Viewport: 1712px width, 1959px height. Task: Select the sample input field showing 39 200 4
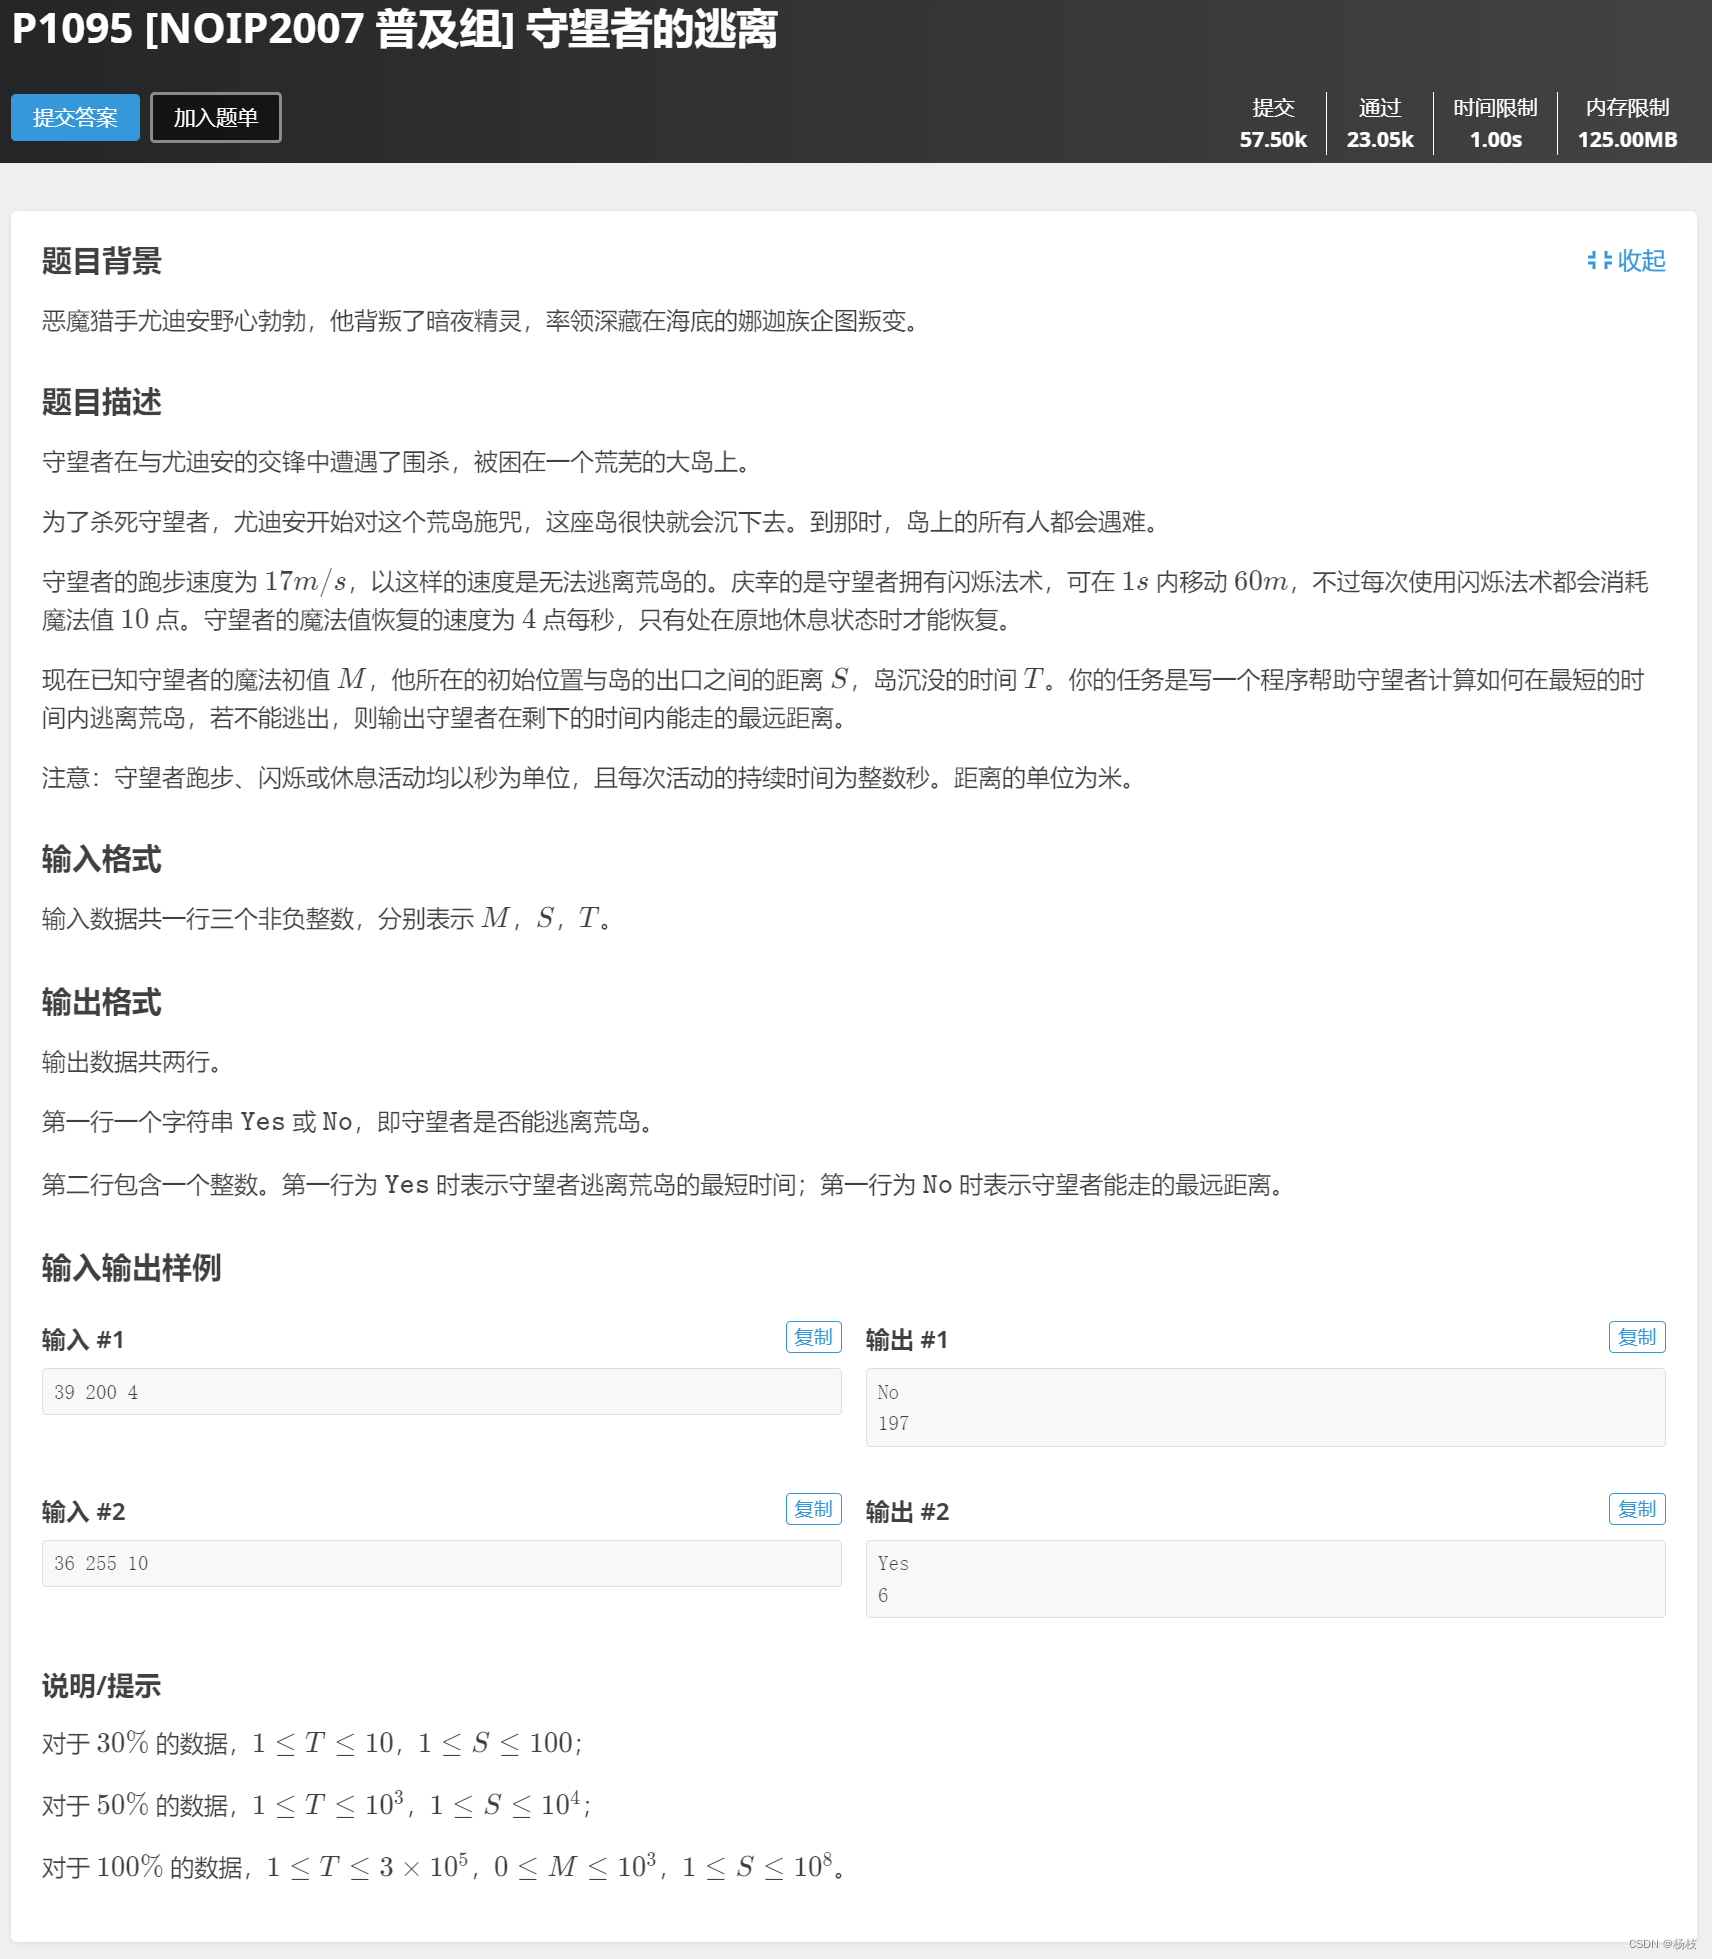click(441, 1391)
